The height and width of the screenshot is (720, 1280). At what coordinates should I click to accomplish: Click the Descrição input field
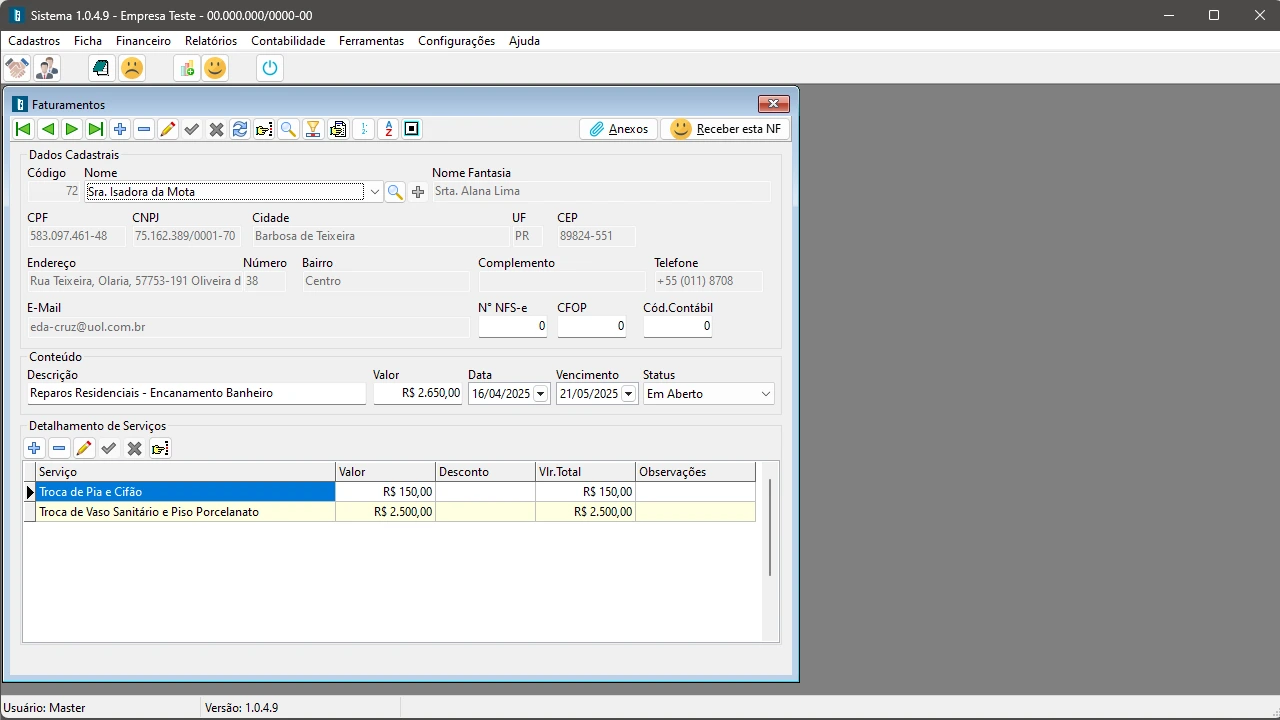click(196, 394)
